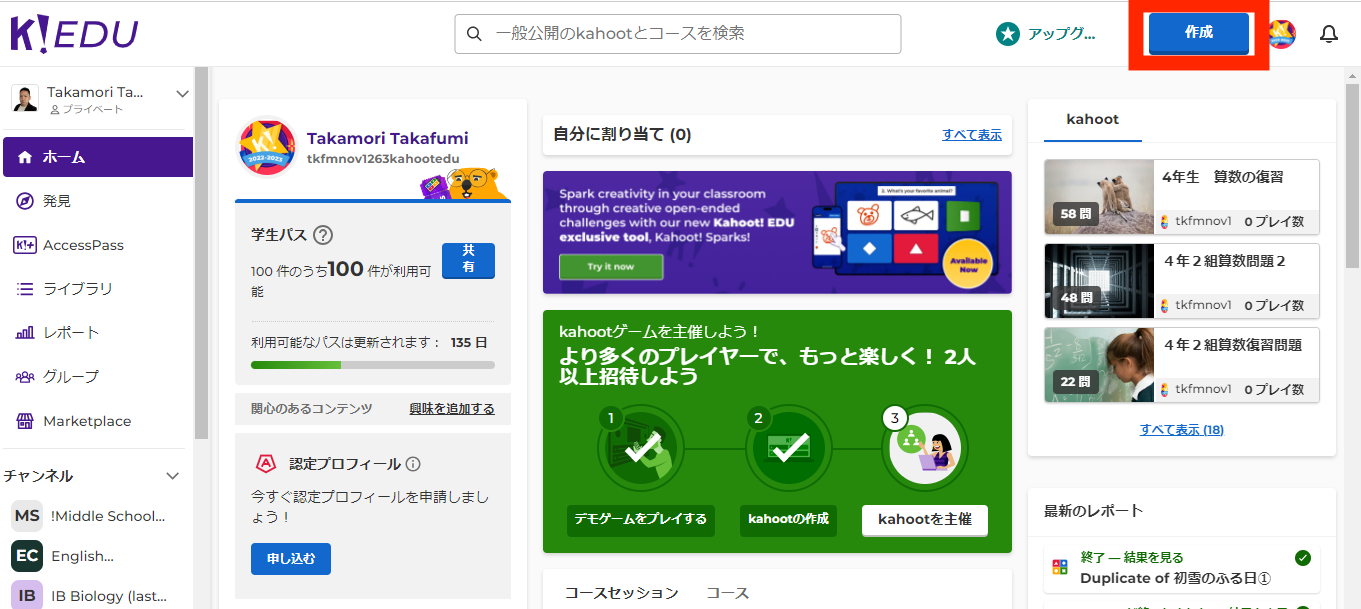Click the pass availability progress bar
This screenshot has height=609, width=1361.
[x=372, y=364]
